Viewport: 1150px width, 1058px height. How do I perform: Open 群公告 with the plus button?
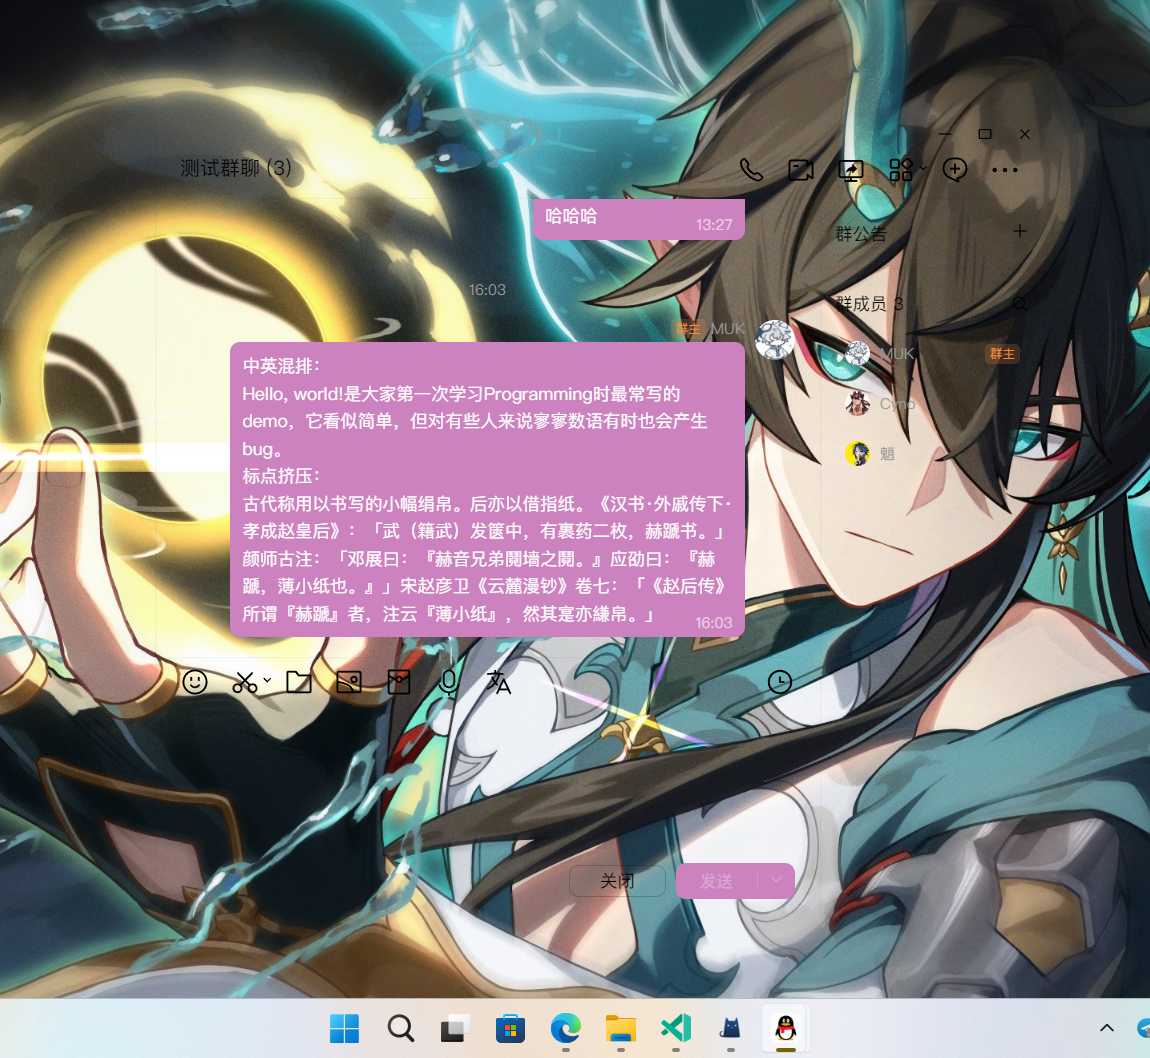(1019, 231)
